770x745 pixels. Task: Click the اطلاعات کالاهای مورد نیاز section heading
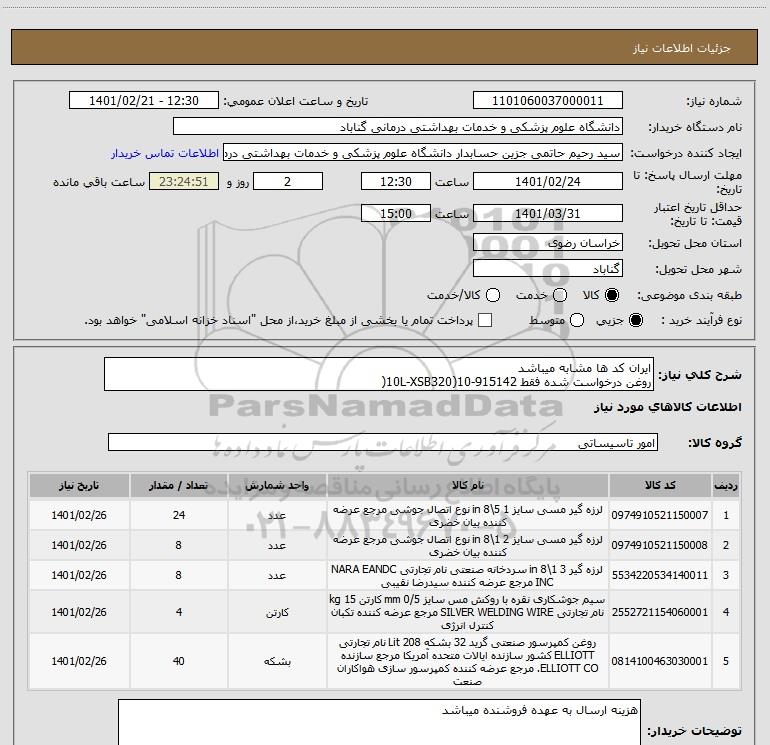[x=667, y=407]
